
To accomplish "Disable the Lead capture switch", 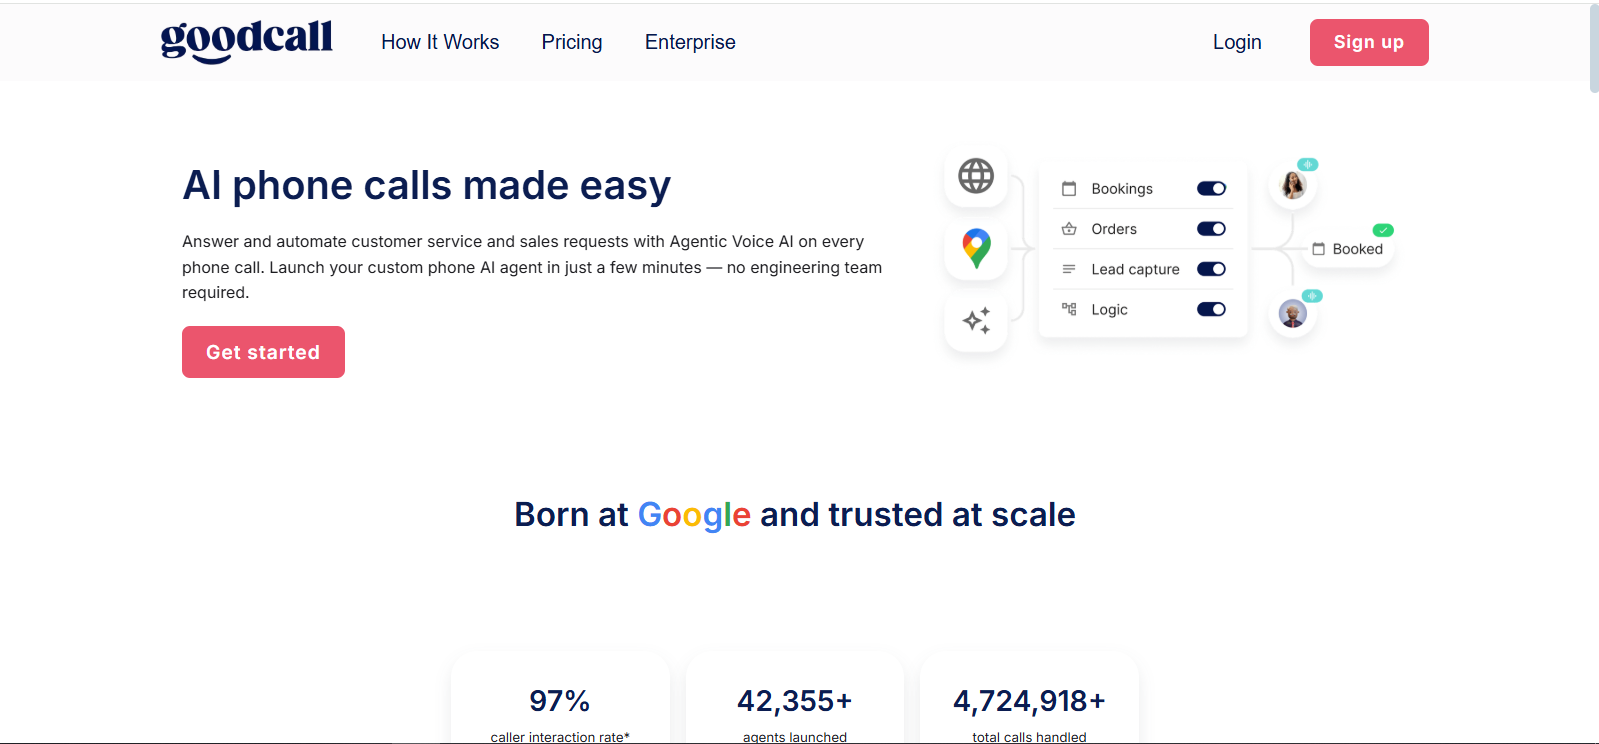I will click(x=1211, y=269).
